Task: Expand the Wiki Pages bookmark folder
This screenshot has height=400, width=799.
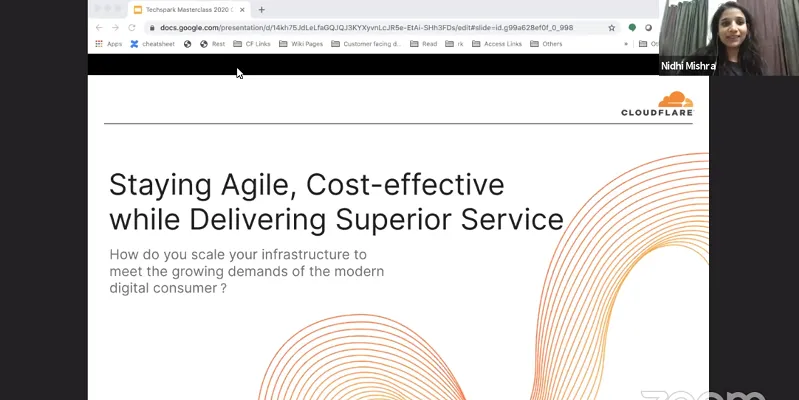Action: pos(303,44)
